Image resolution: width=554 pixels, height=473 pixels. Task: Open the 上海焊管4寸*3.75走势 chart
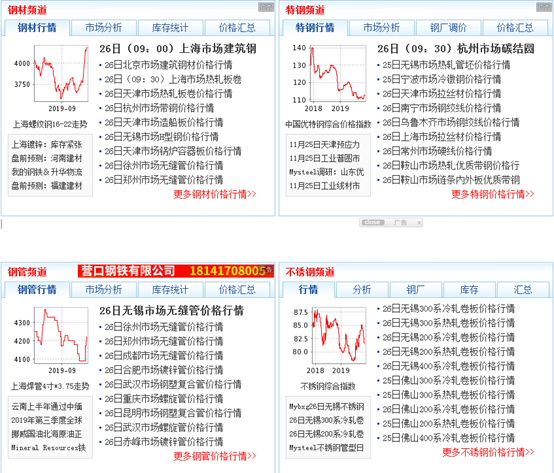51,339
